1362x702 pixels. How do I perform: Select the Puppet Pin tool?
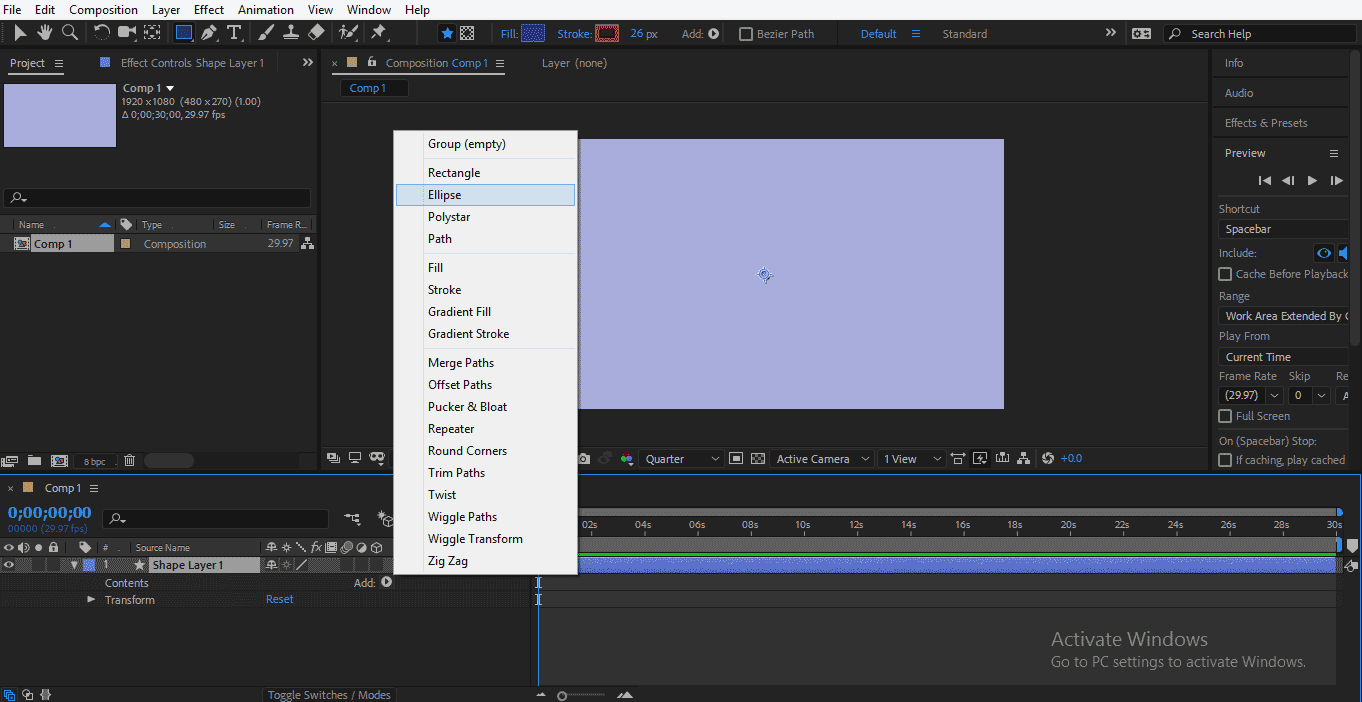click(x=380, y=33)
